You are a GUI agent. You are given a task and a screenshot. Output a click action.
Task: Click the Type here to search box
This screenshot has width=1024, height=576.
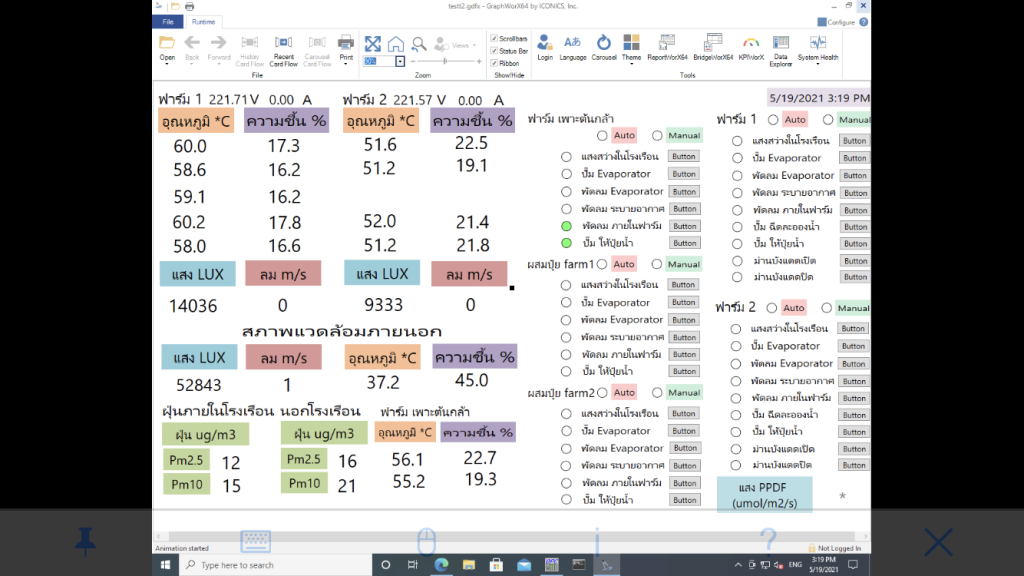(275, 565)
